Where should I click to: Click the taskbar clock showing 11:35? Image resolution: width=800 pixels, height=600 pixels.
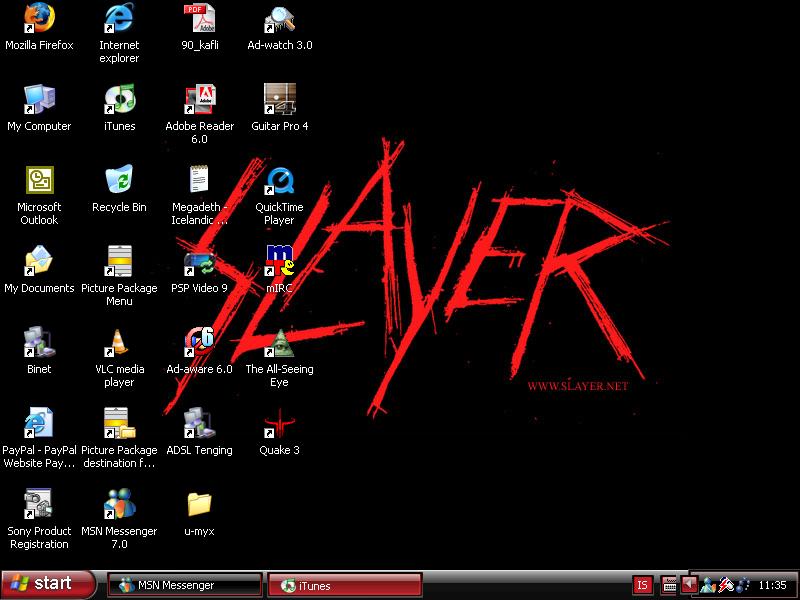[772, 585]
